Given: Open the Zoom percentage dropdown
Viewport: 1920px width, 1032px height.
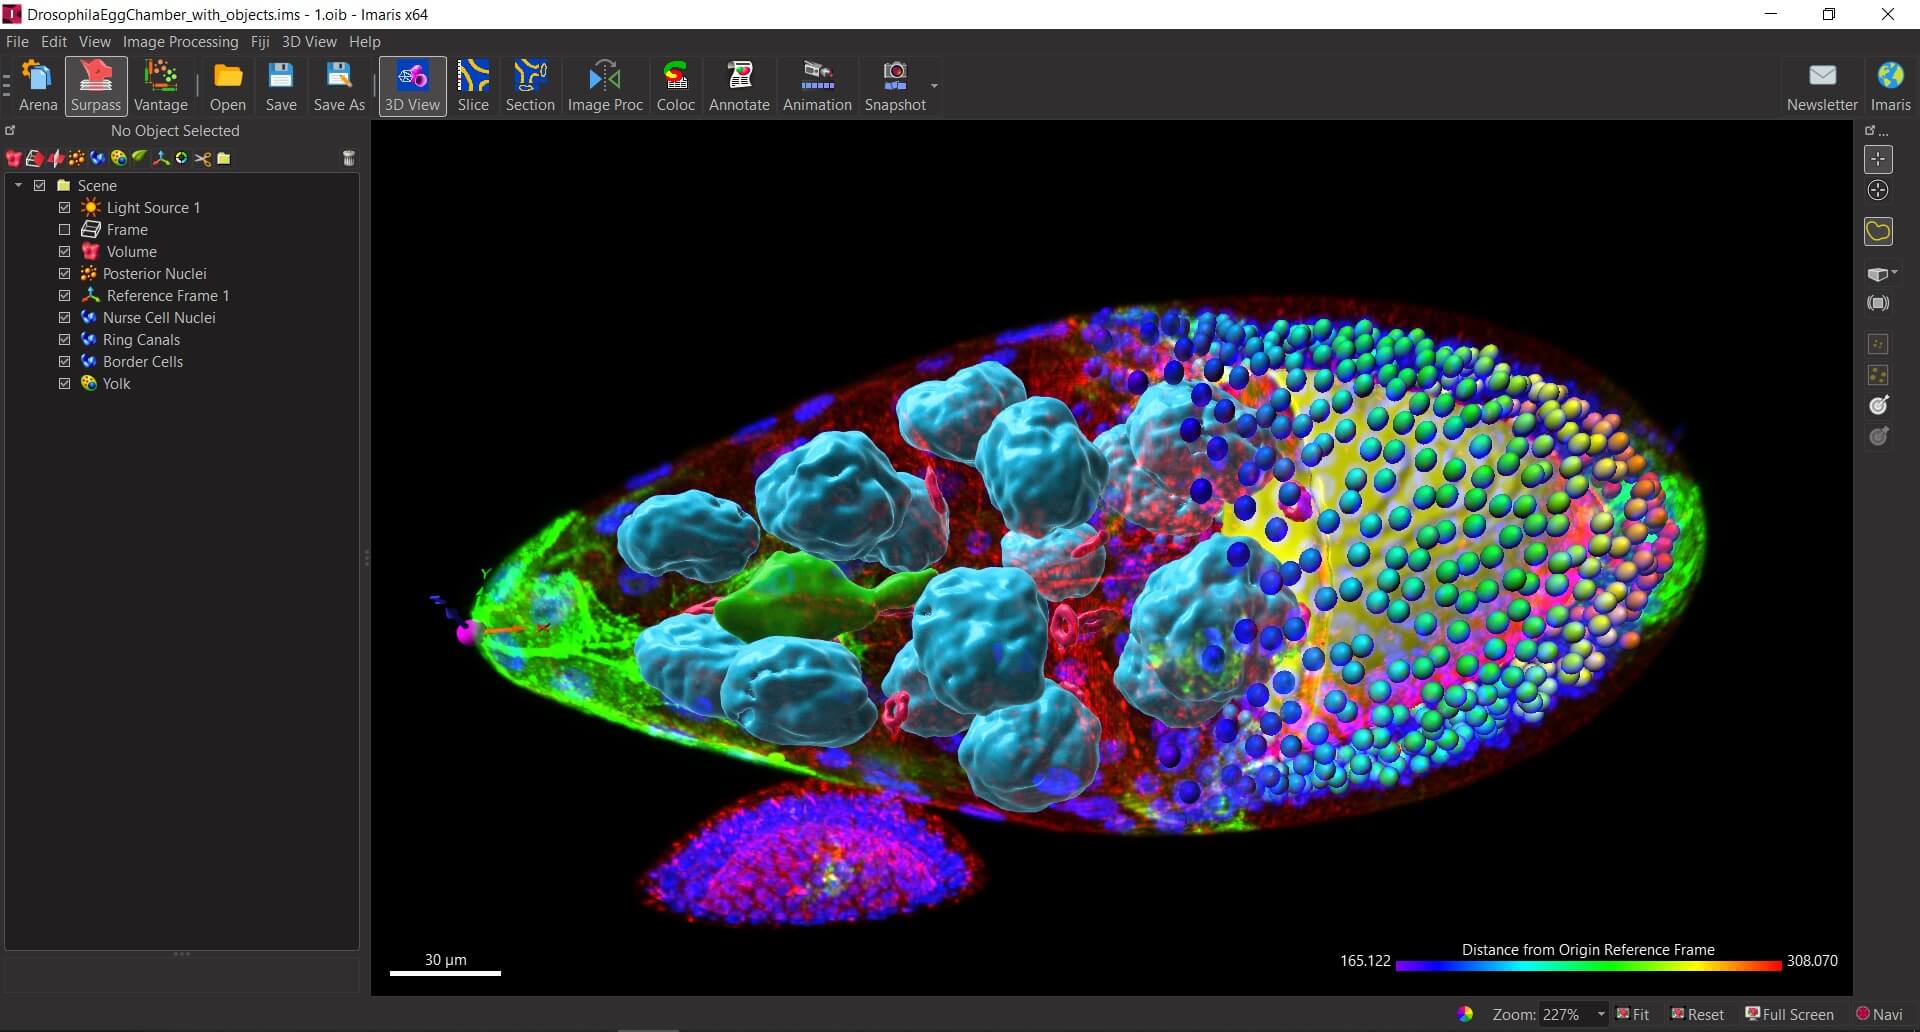Looking at the screenshot, I should 1601,1014.
